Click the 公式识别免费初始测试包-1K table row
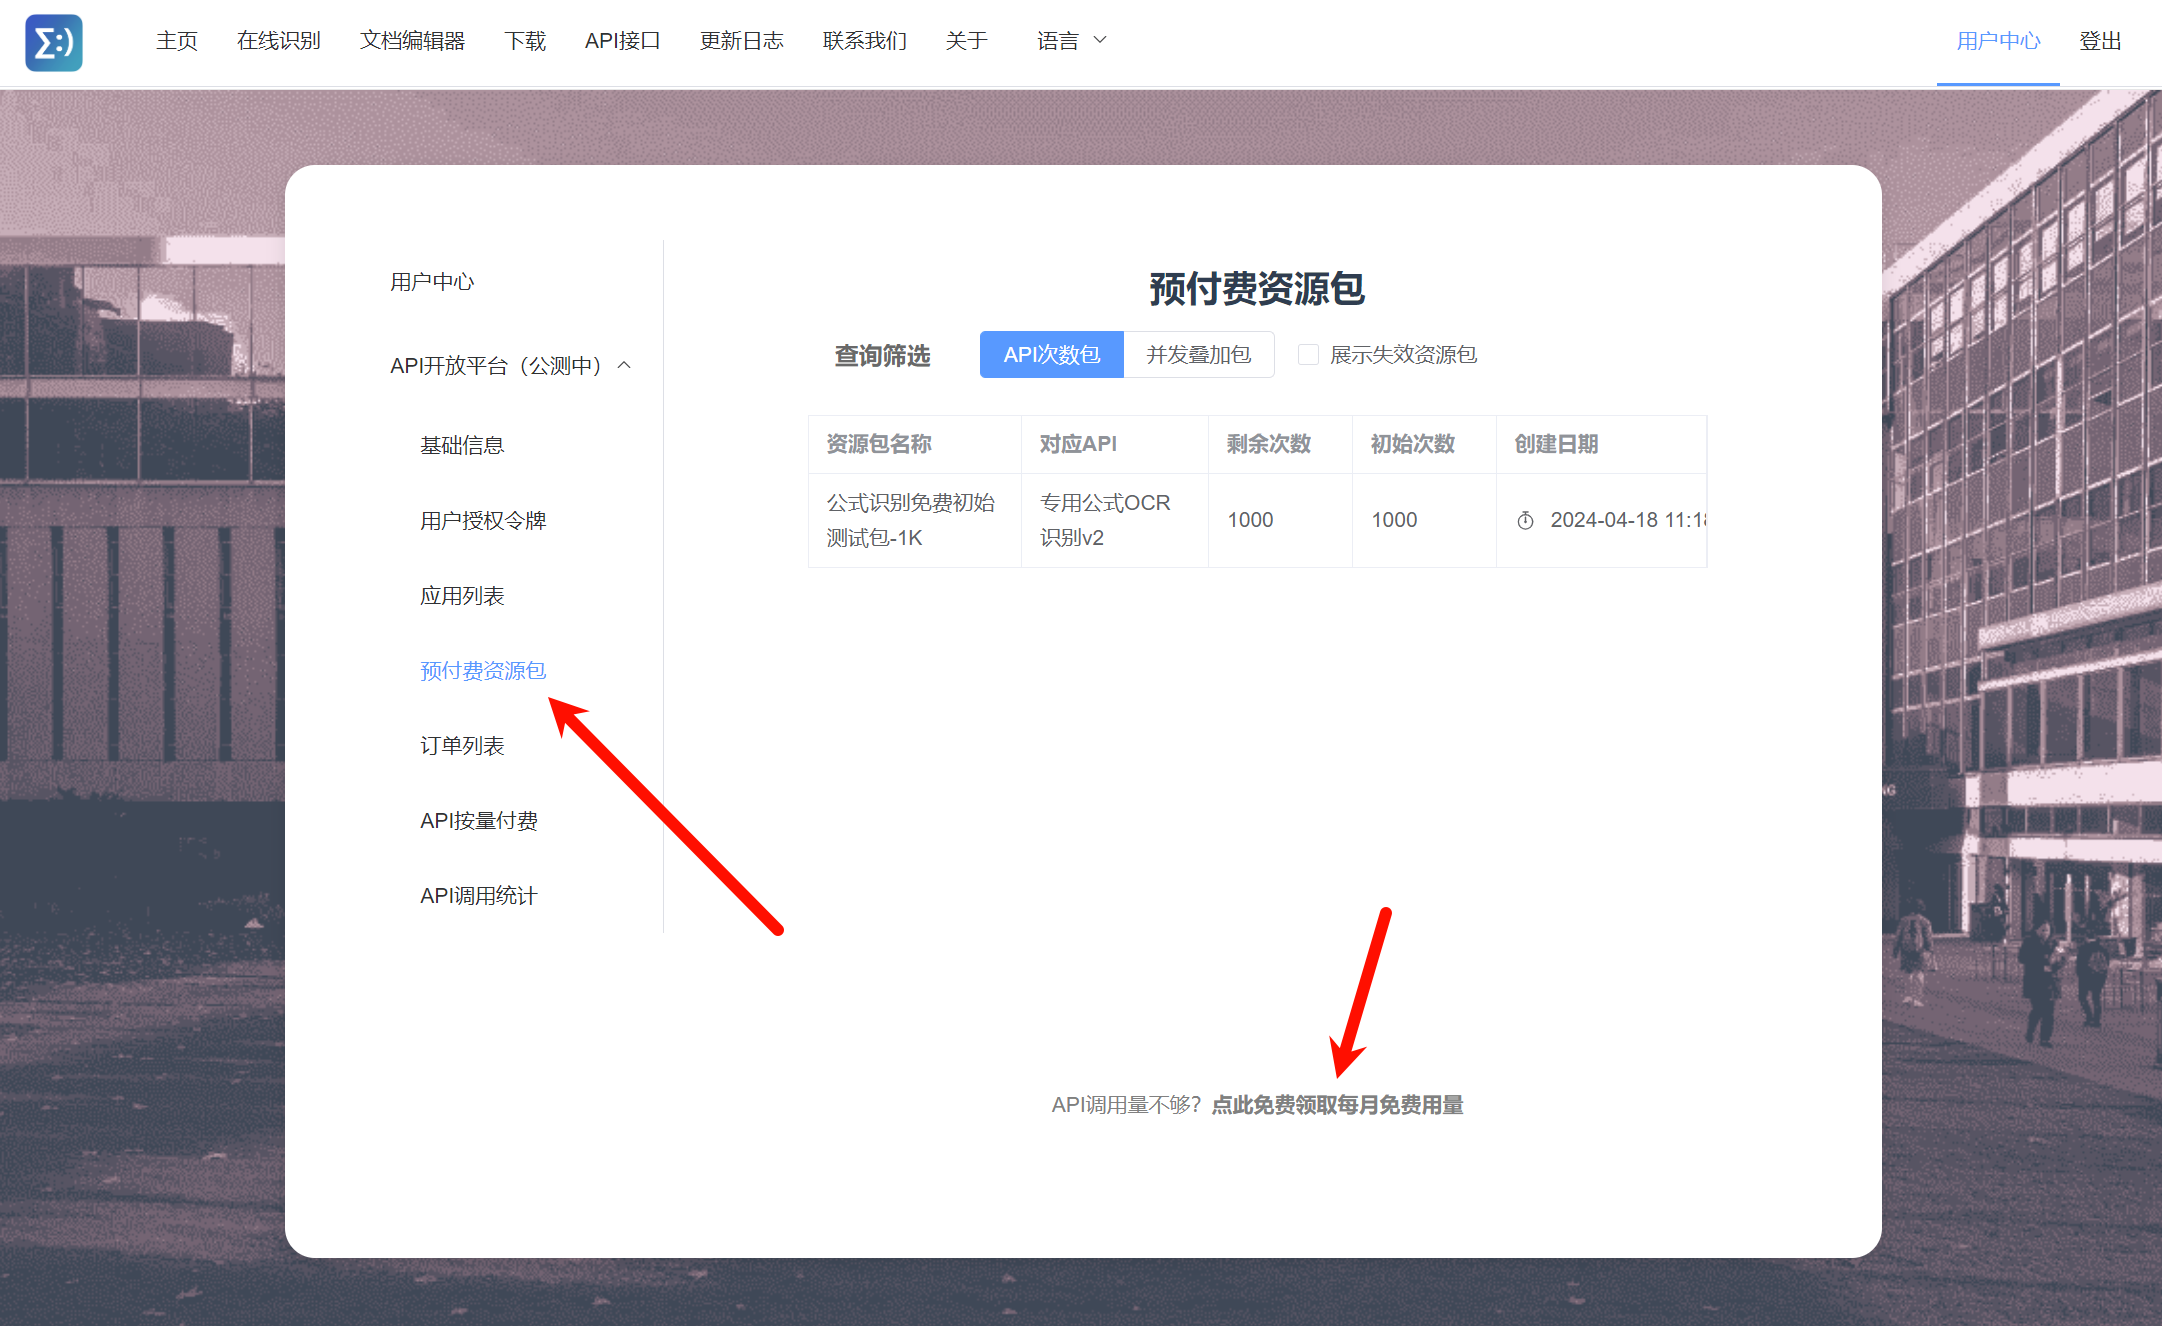Viewport: 2162px width, 1326px height. coord(910,520)
